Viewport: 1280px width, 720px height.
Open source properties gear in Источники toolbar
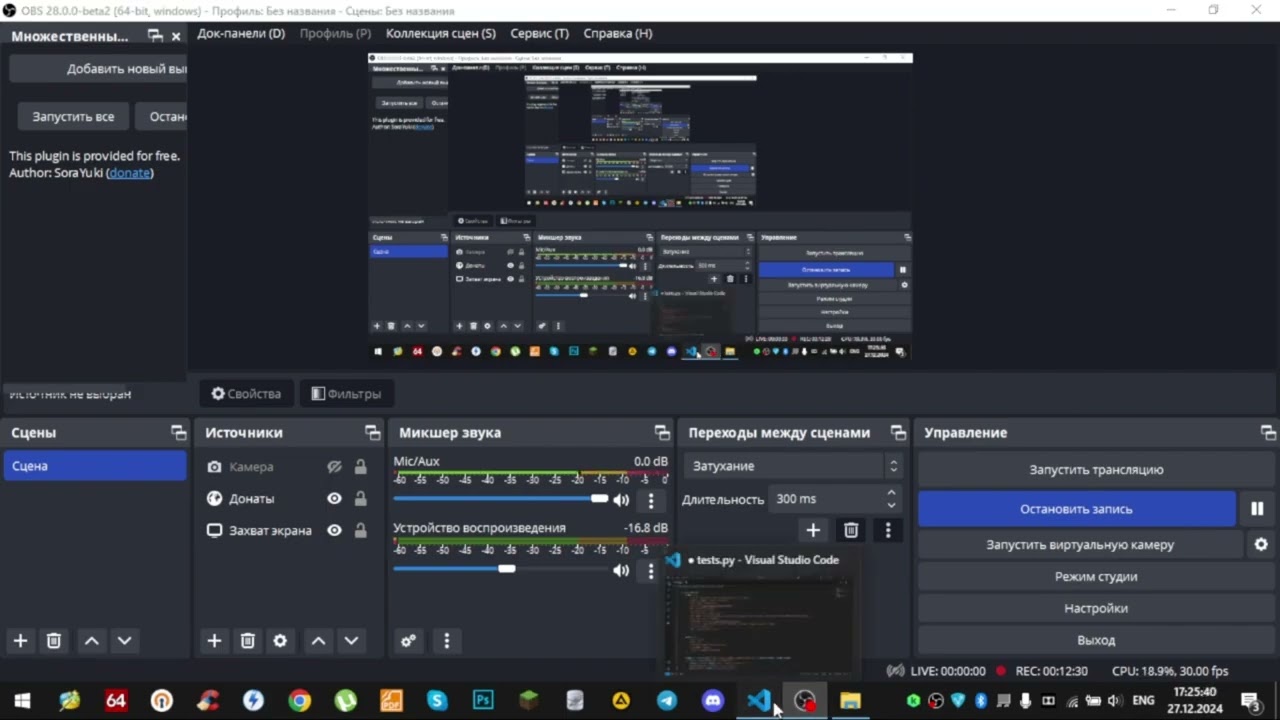[x=280, y=641]
